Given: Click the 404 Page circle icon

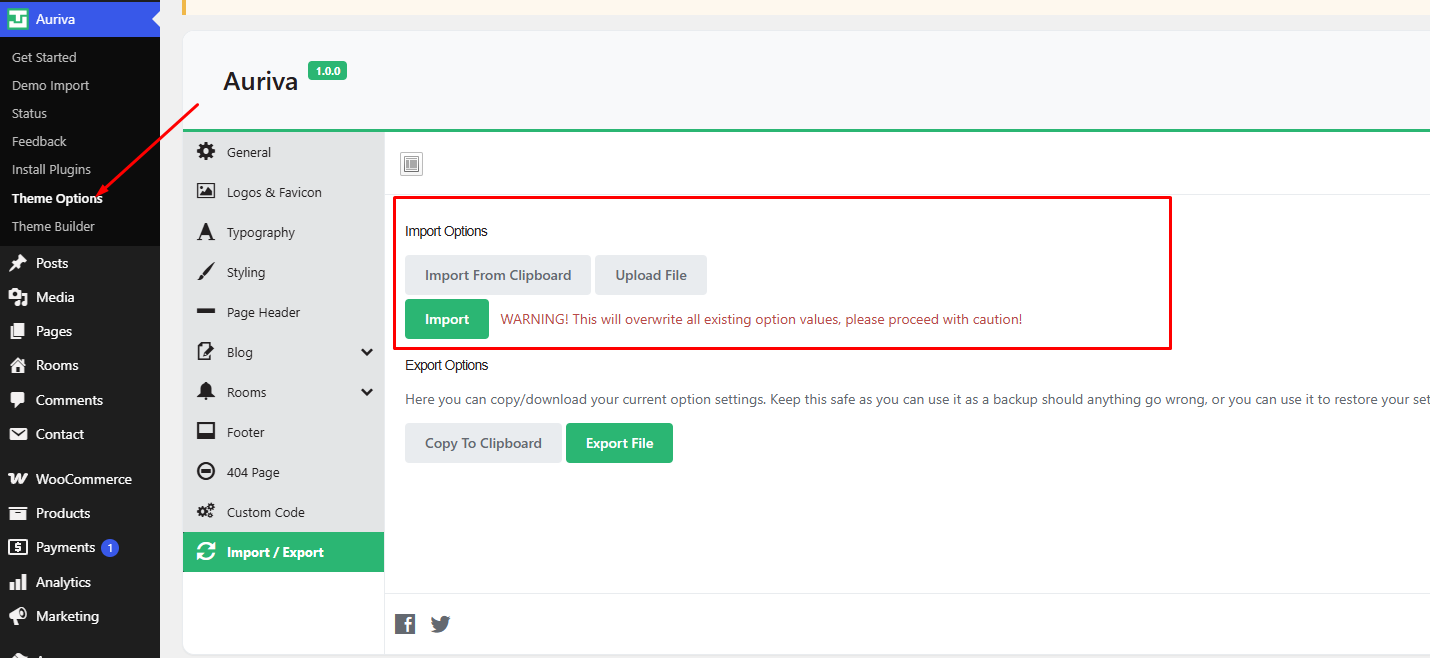Looking at the screenshot, I should tap(206, 471).
